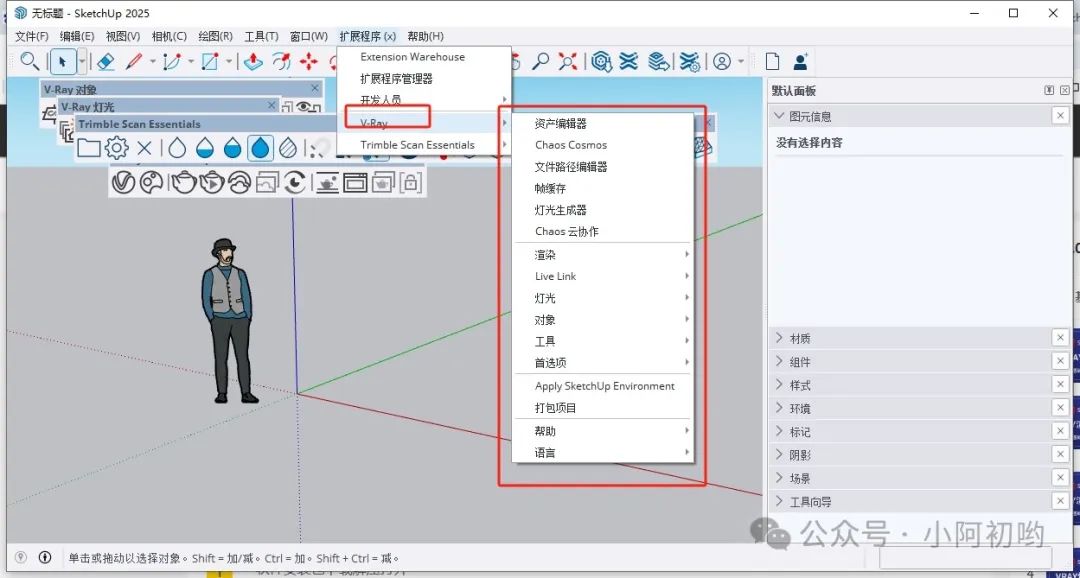Viewport: 1080px width, 578px height.
Task: Choose 扩展程序管理器 from the menu
Action: (x=397, y=79)
